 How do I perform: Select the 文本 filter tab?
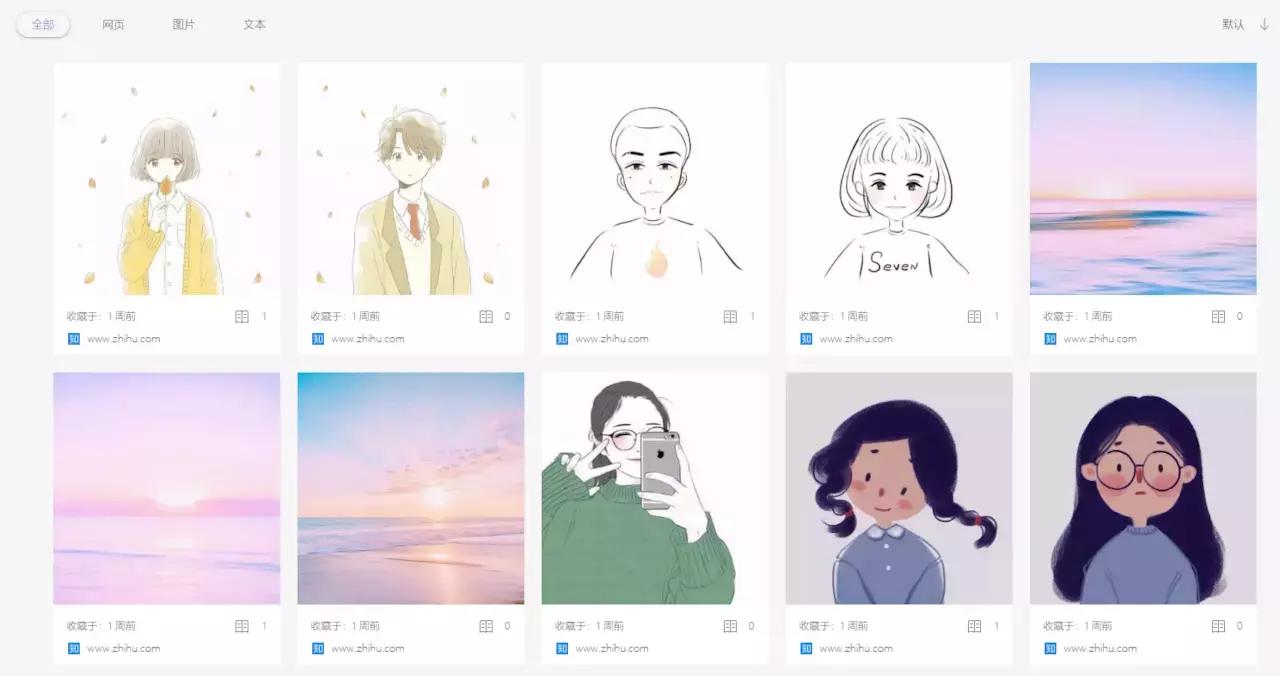pos(255,24)
